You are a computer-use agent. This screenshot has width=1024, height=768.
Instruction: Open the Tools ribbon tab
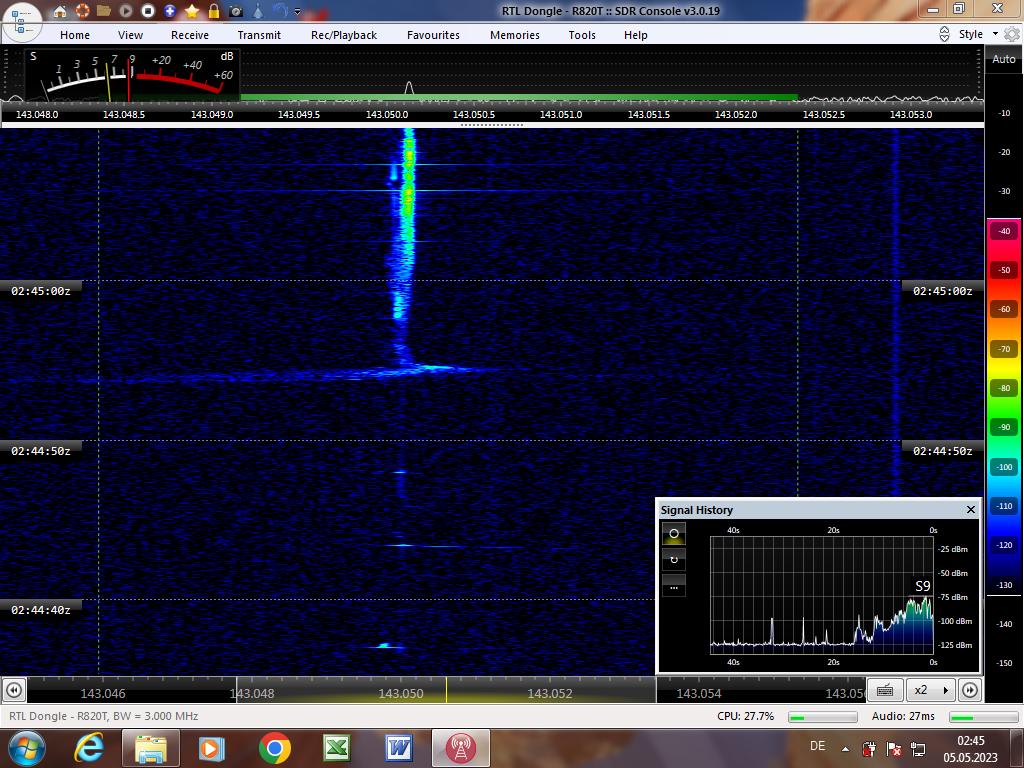(582, 35)
